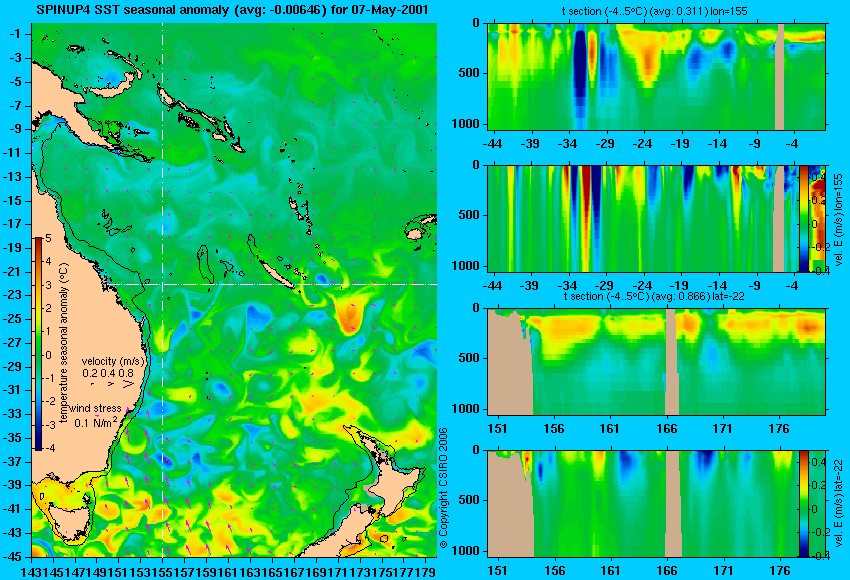Click the New Caledonia island on the map

[275, 273]
